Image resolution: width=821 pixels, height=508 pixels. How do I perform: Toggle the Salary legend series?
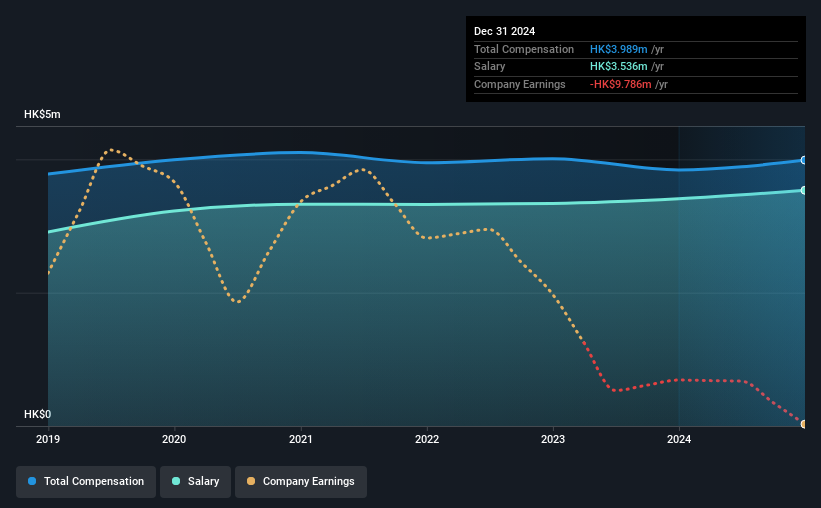click(x=195, y=482)
